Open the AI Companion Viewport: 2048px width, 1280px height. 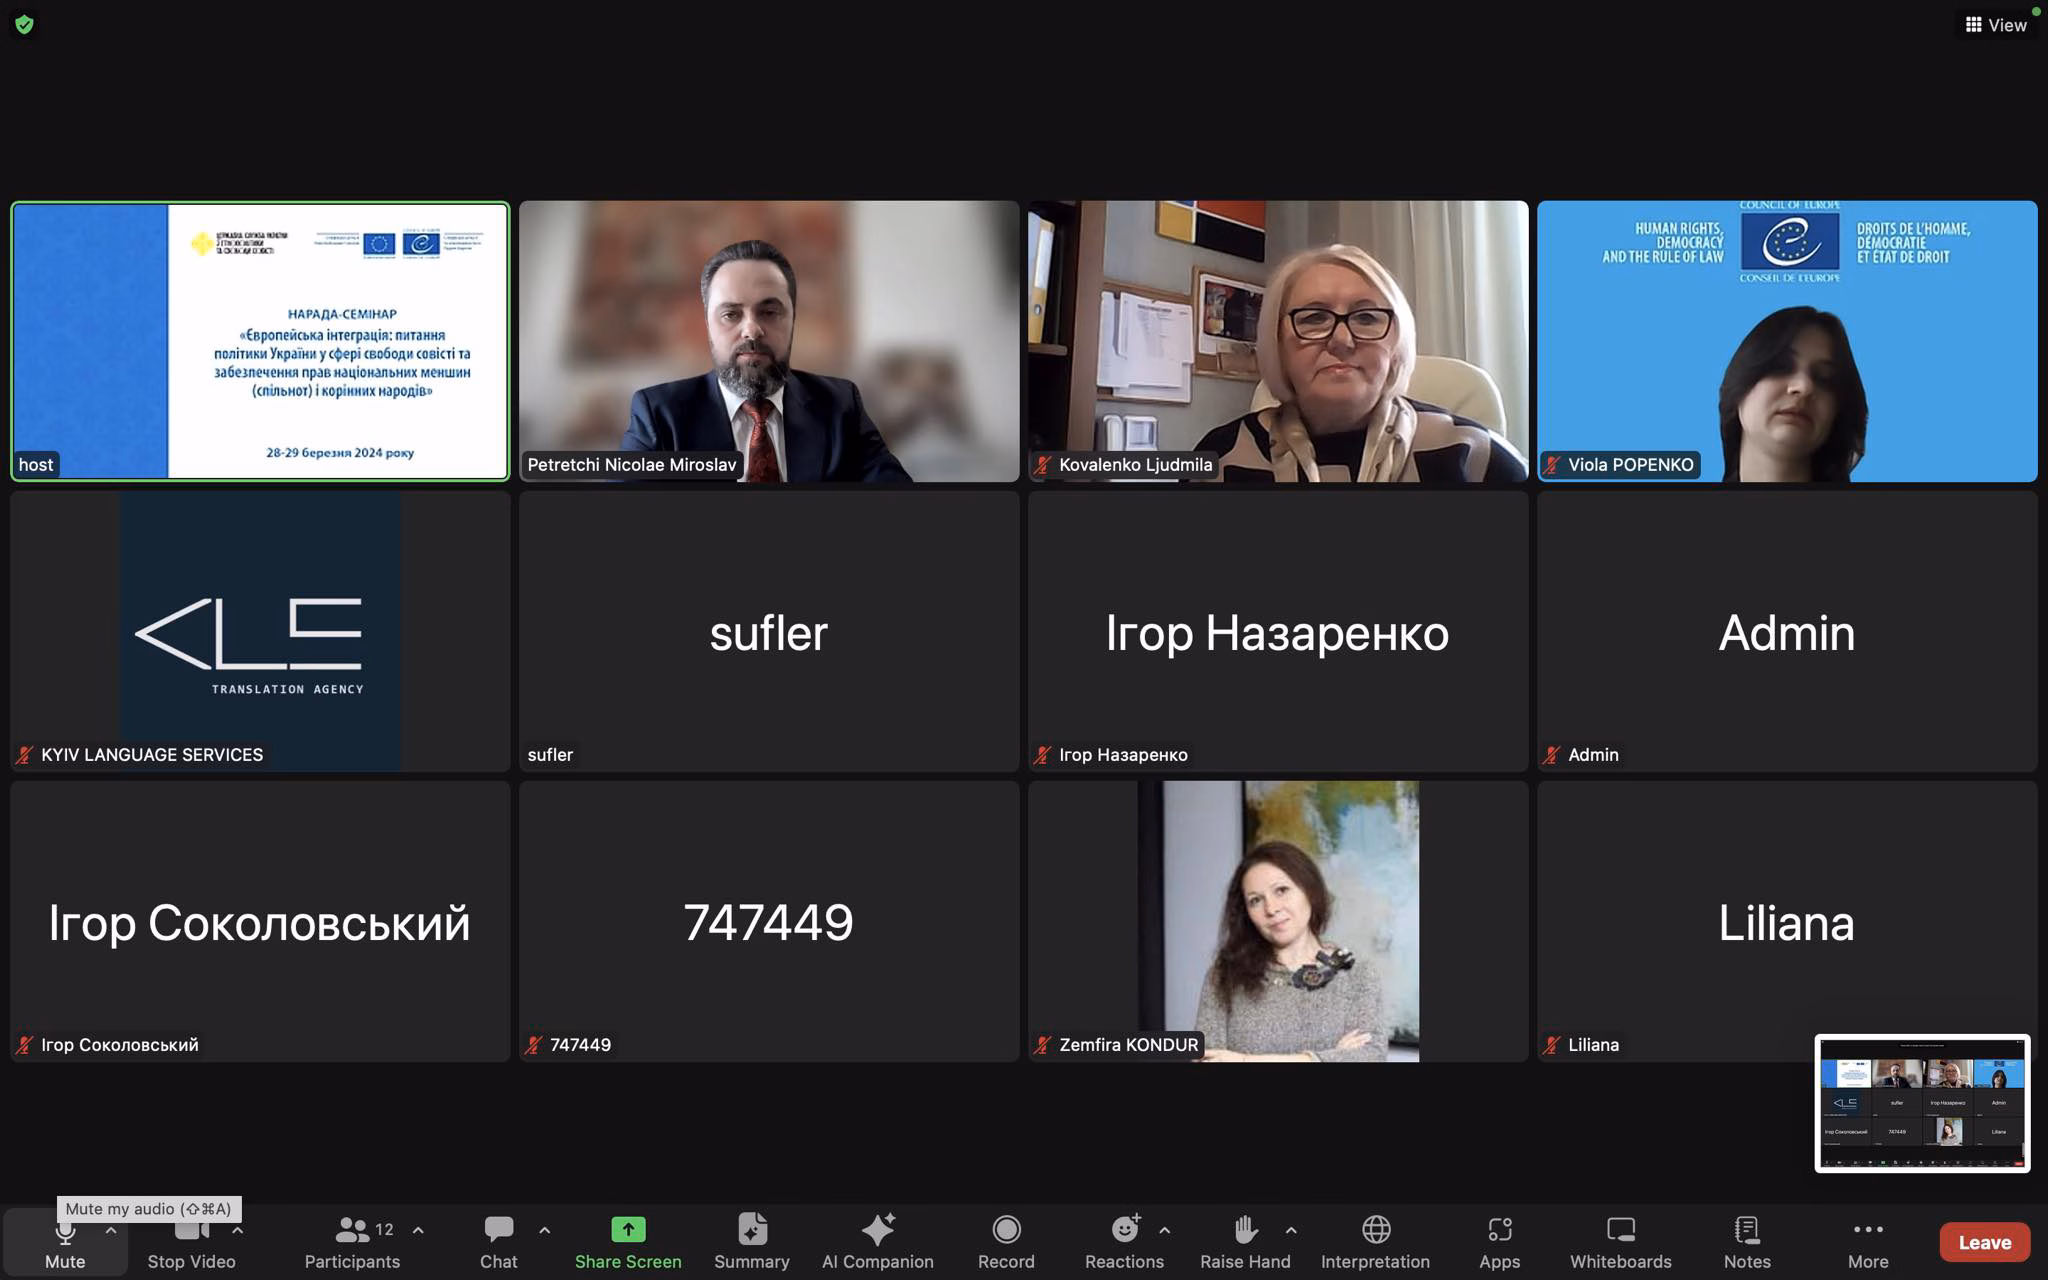877,1241
